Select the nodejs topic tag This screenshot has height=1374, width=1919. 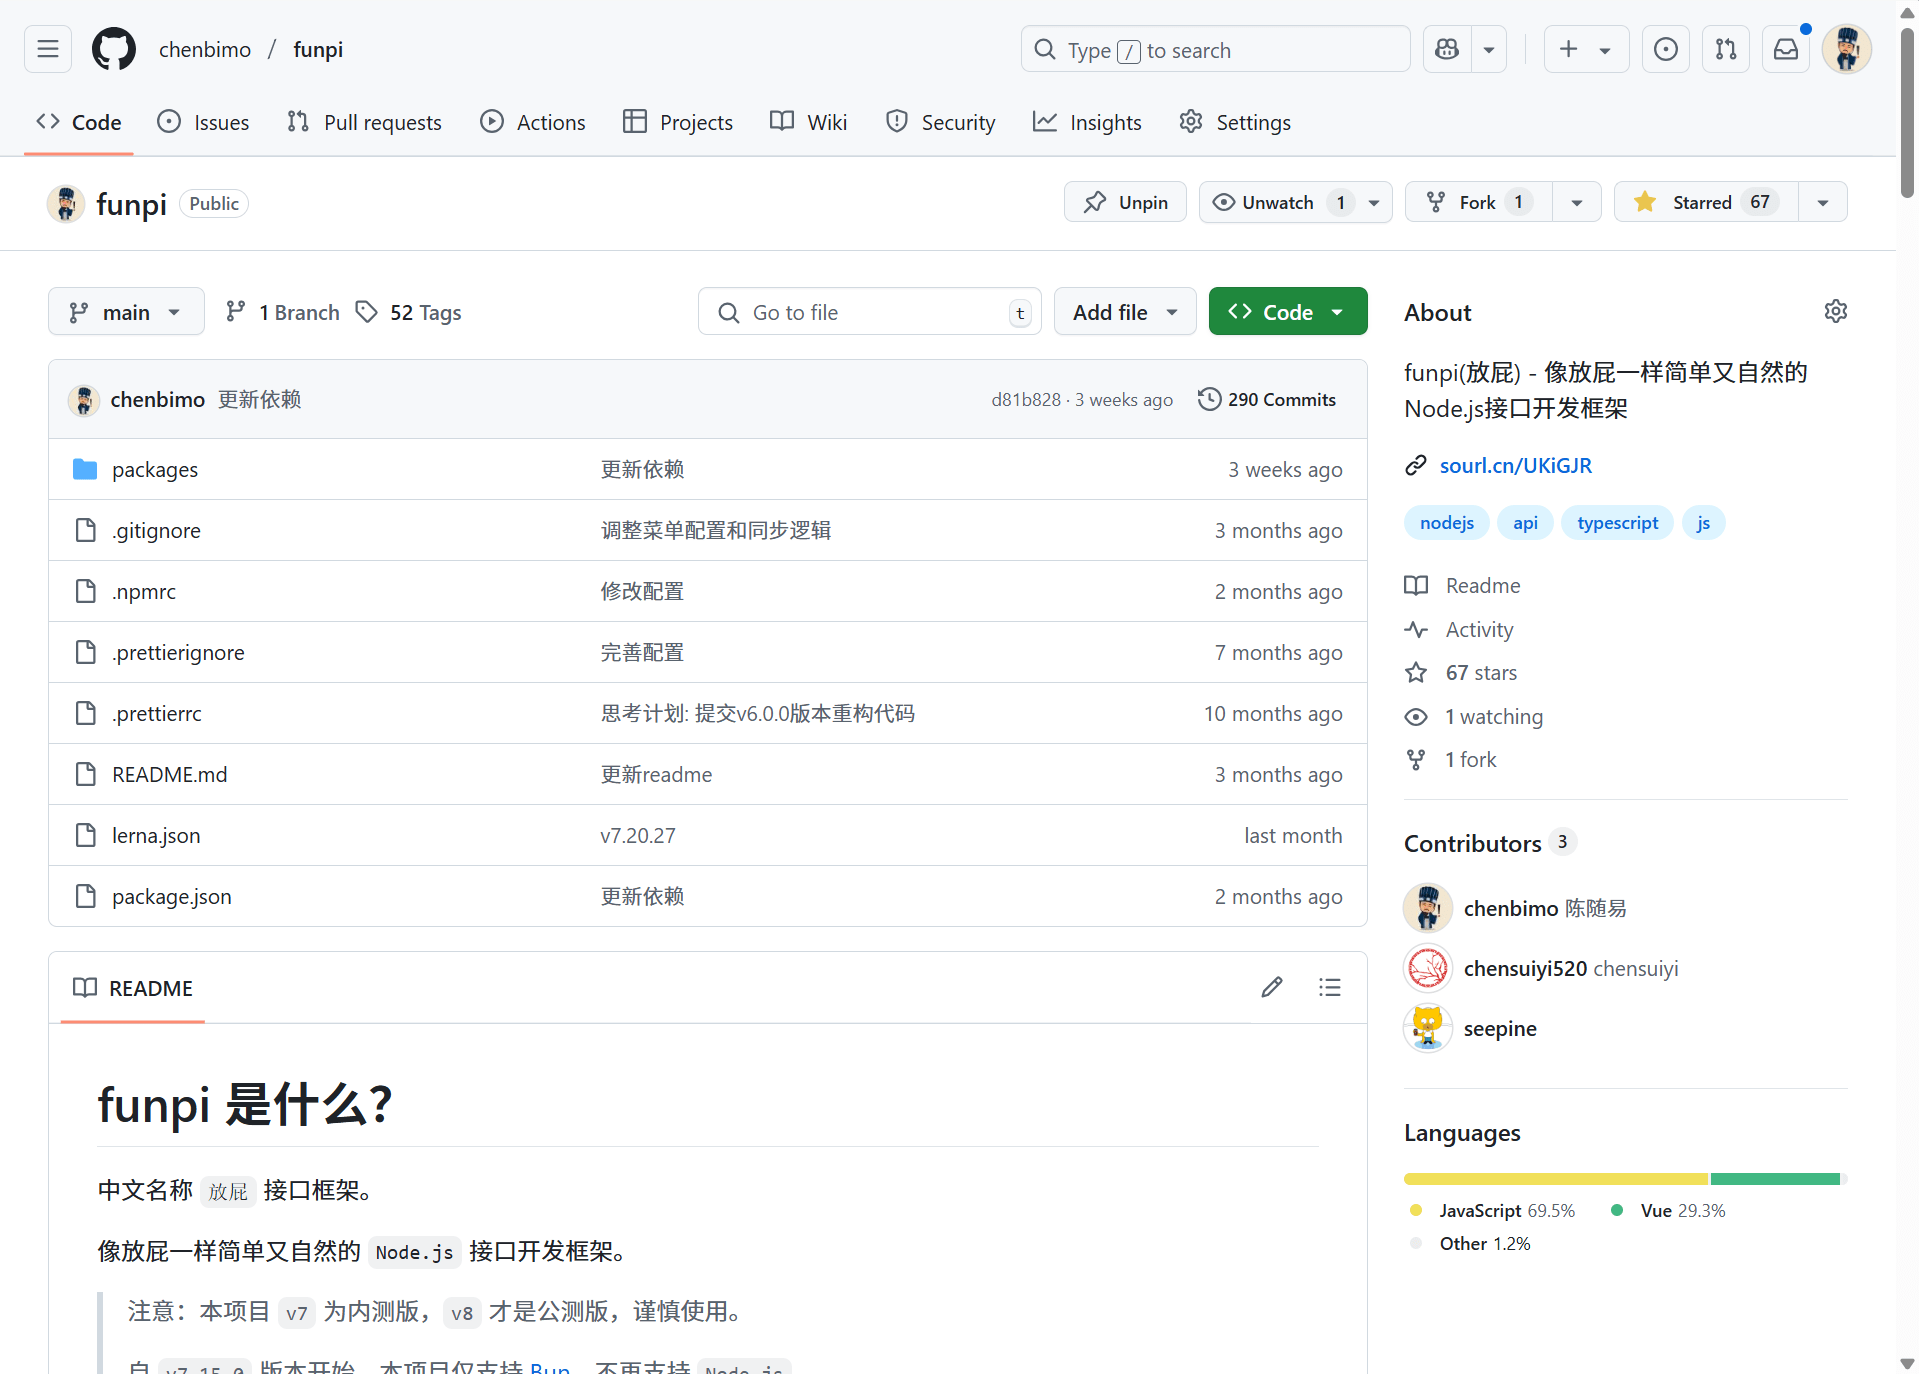pos(1447,523)
